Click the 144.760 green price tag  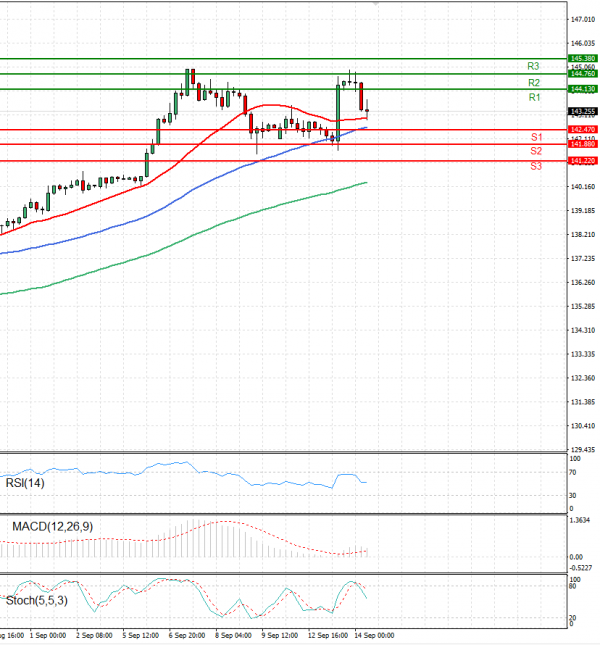tap(582, 74)
